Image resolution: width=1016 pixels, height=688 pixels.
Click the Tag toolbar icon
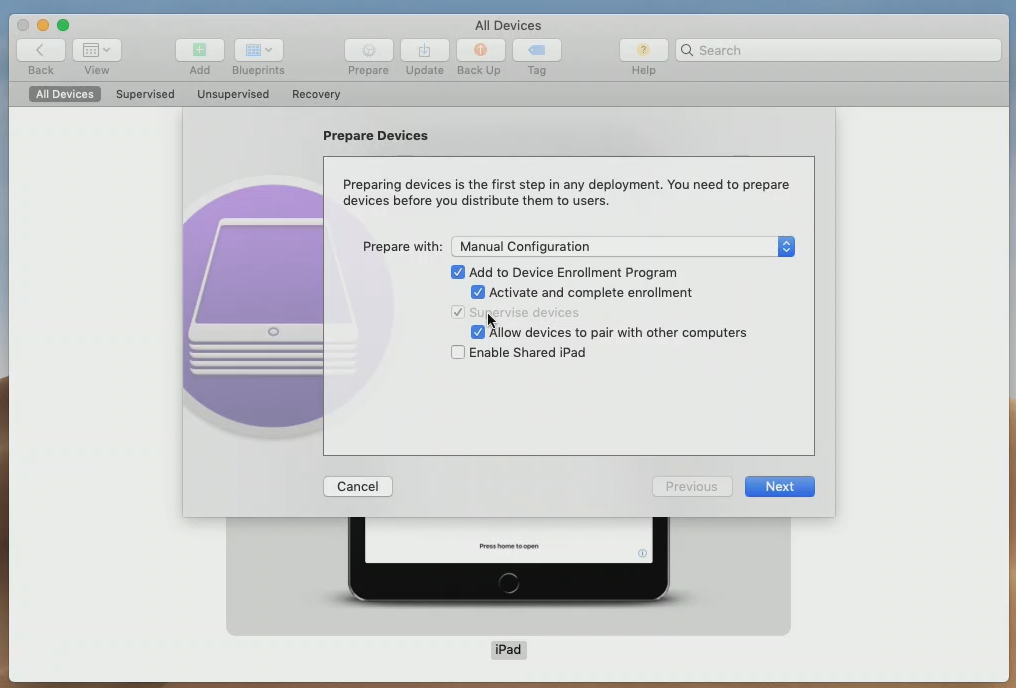pyautogui.click(x=537, y=50)
